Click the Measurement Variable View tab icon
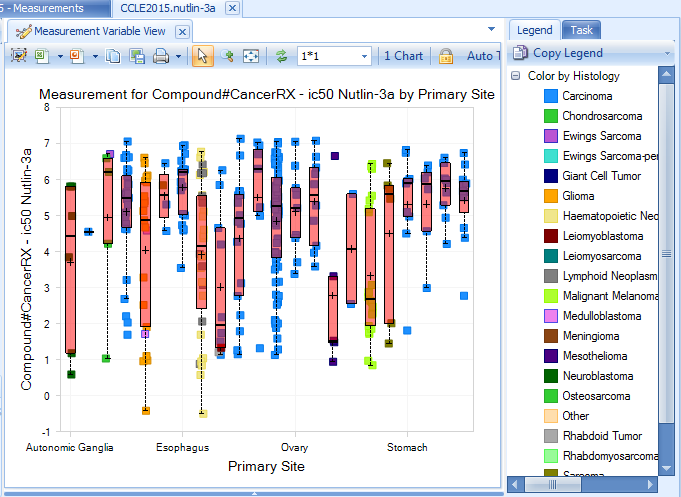This screenshot has width=681, height=497. (x=23, y=31)
